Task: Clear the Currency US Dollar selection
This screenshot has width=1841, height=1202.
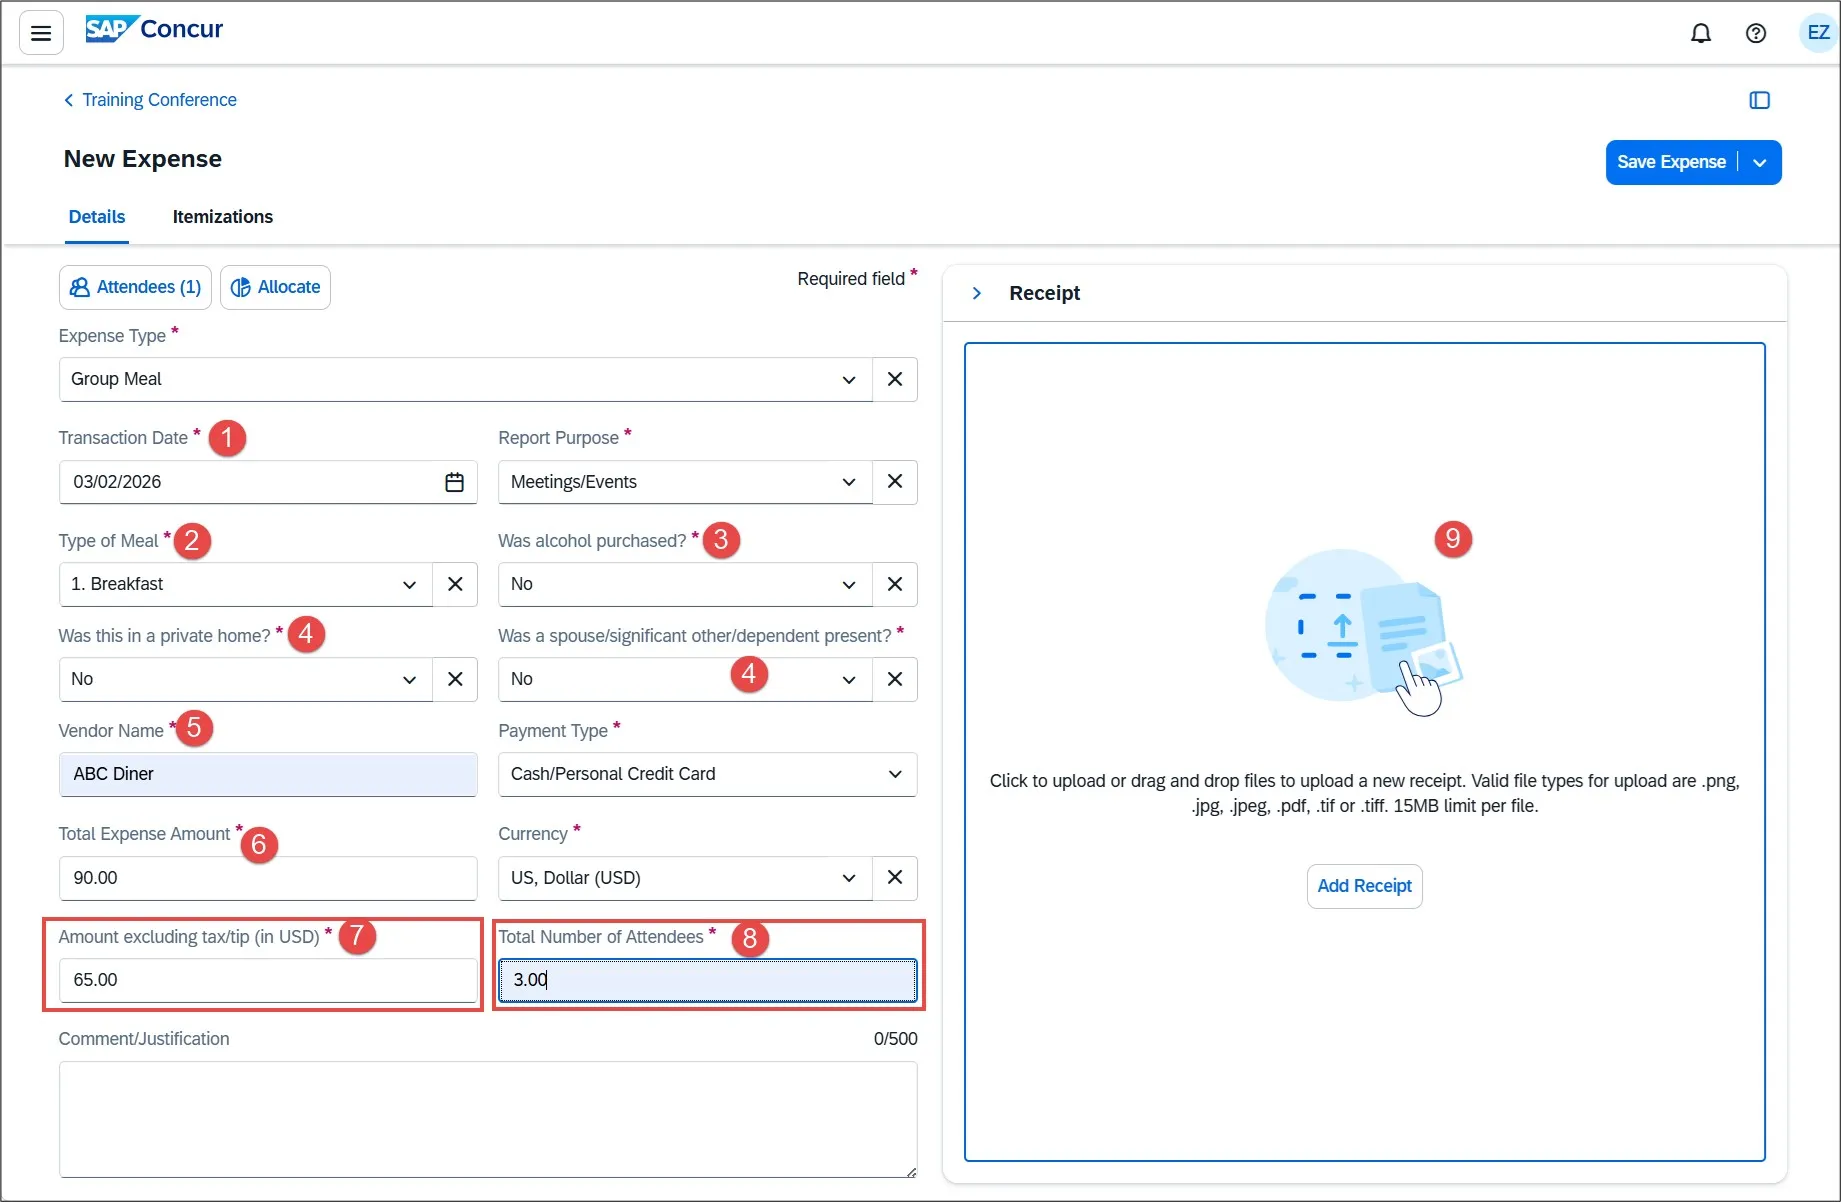Action: click(895, 877)
